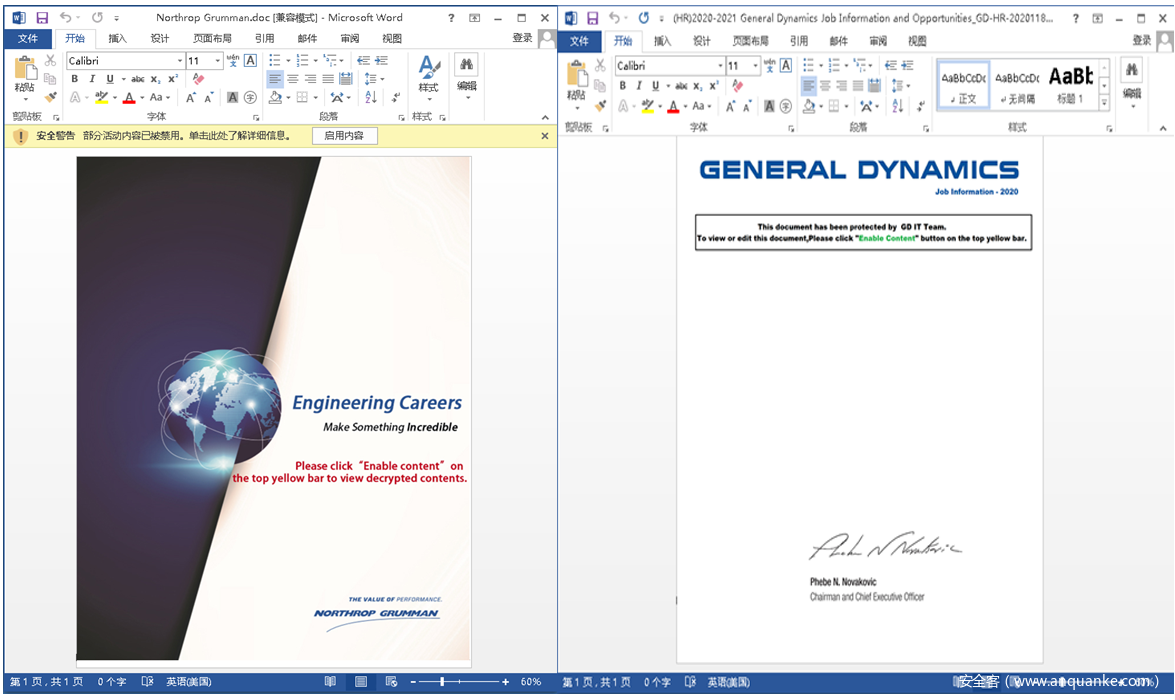Viewport: 1175px width, 700px height.
Task: Toggle Italic in the General Dynamics window
Action: pyautogui.click(x=639, y=86)
